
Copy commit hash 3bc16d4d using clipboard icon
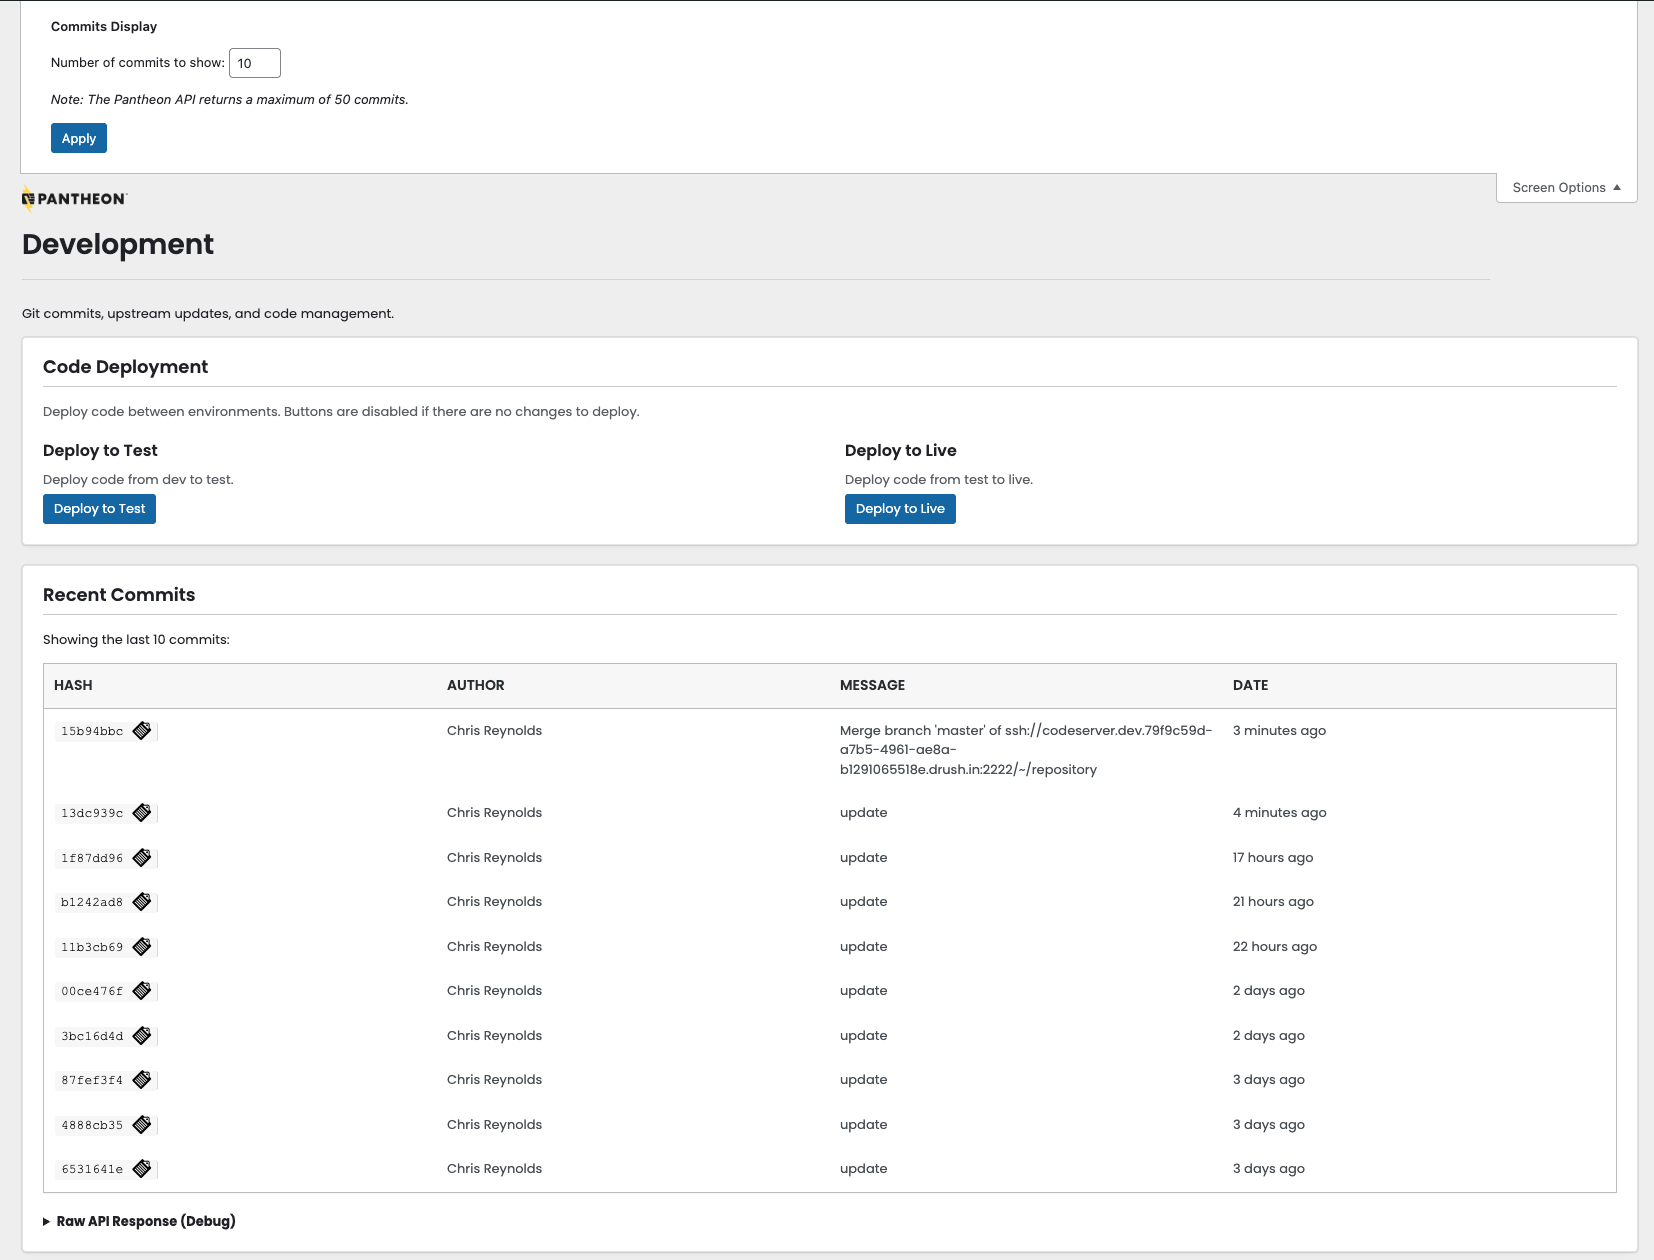[x=142, y=1035]
